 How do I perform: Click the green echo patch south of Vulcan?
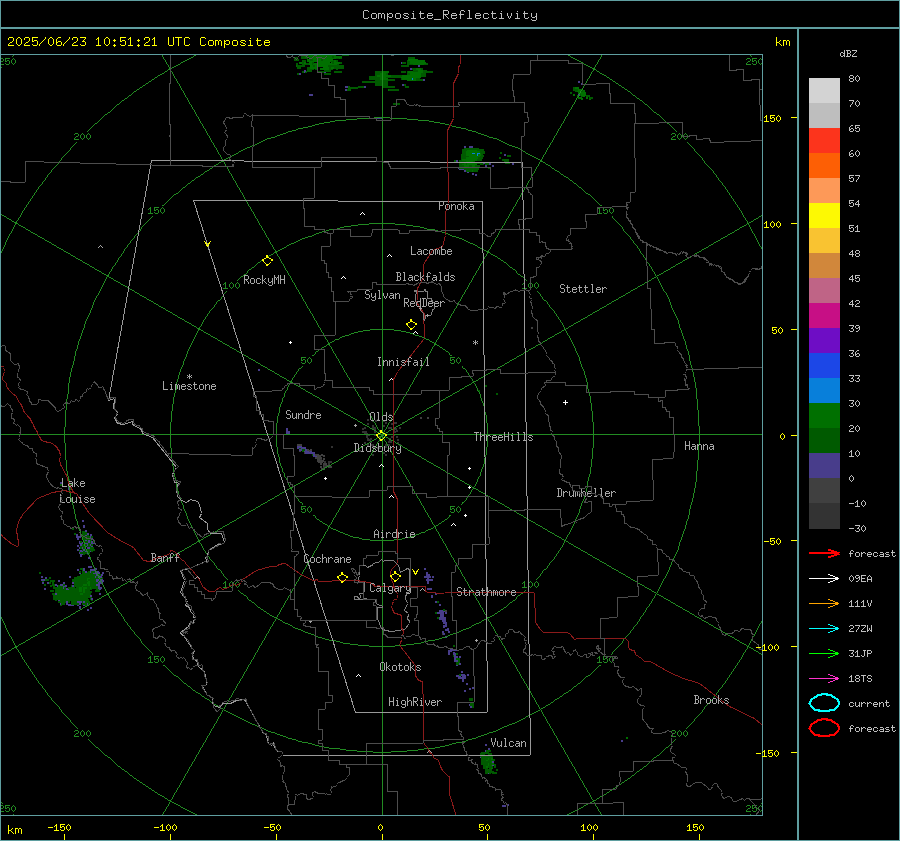pyautogui.click(x=488, y=762)
